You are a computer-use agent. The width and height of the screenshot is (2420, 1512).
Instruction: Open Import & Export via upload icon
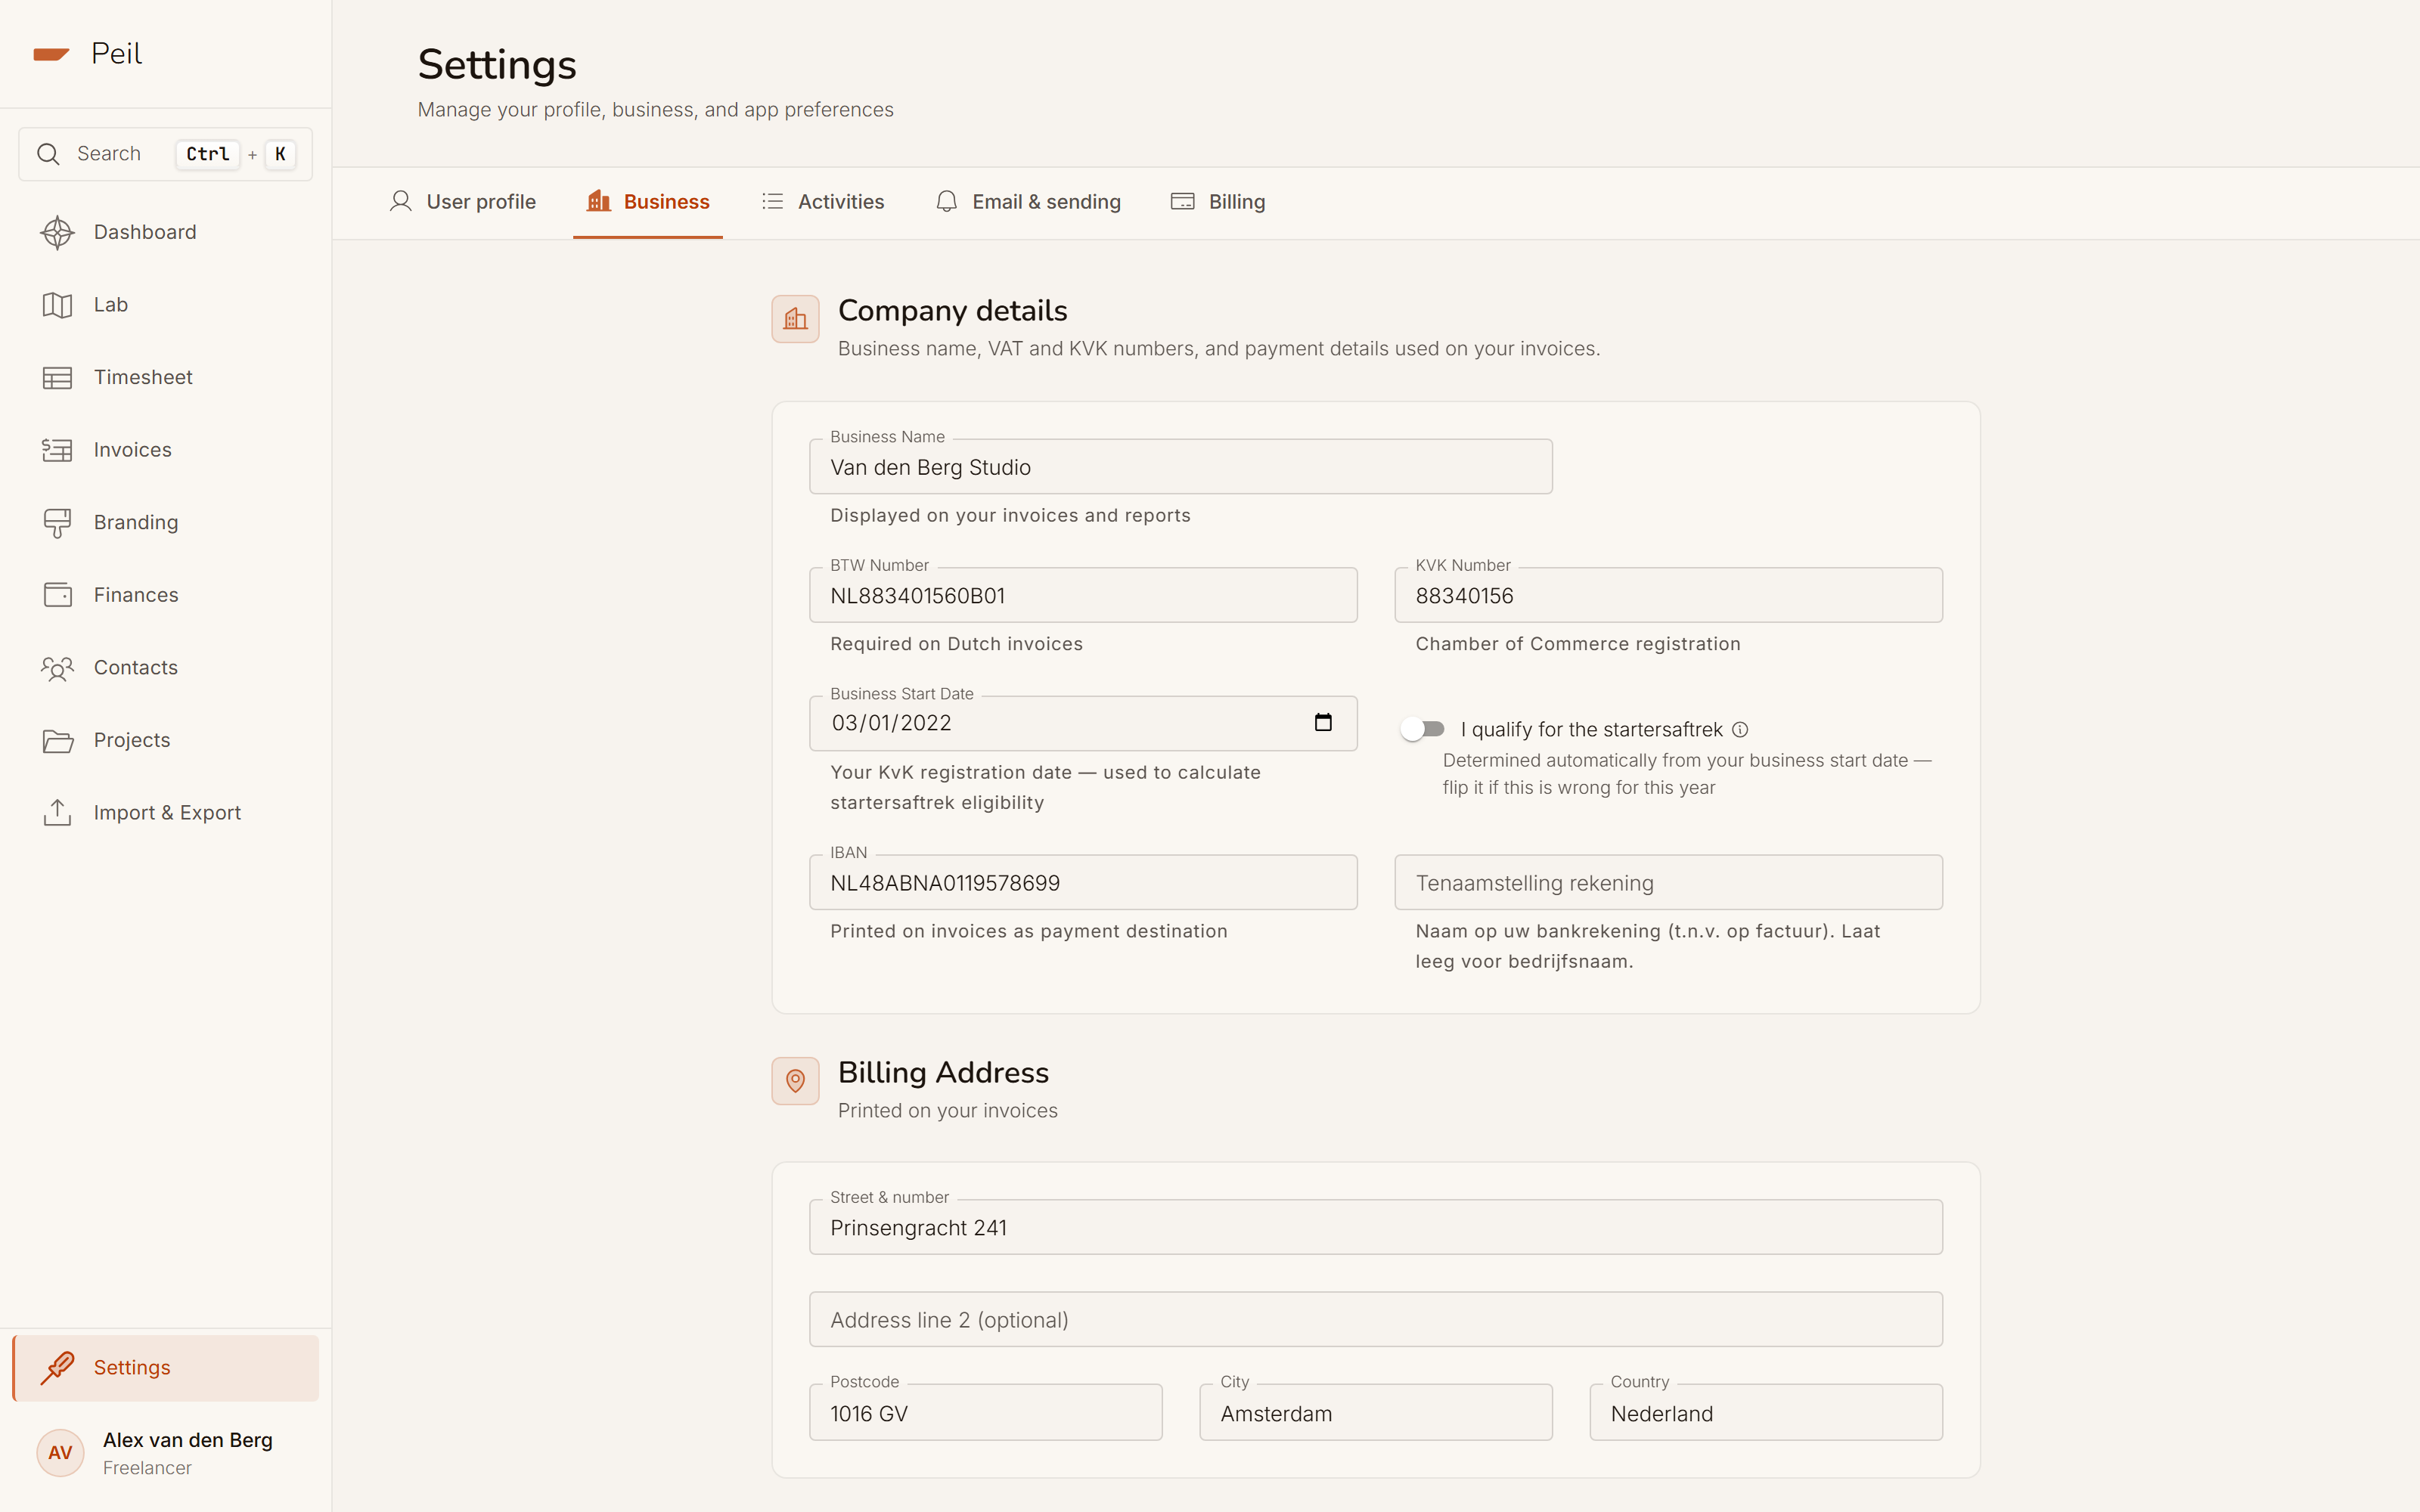tap(57, 813)
